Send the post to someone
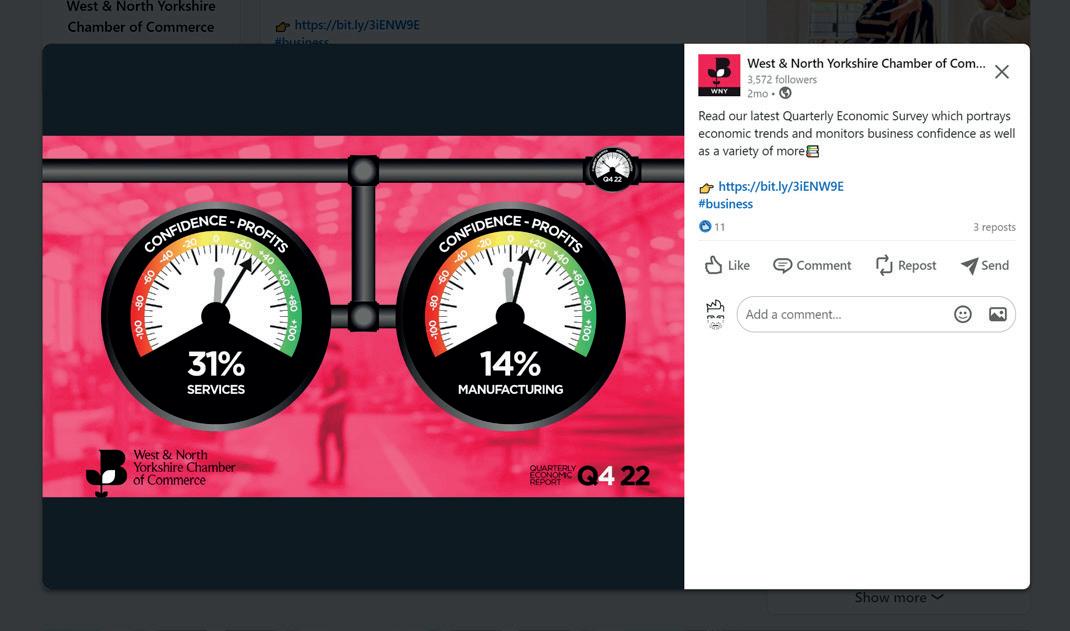Viewport: 1070px width, 631px height. (985, 265)
